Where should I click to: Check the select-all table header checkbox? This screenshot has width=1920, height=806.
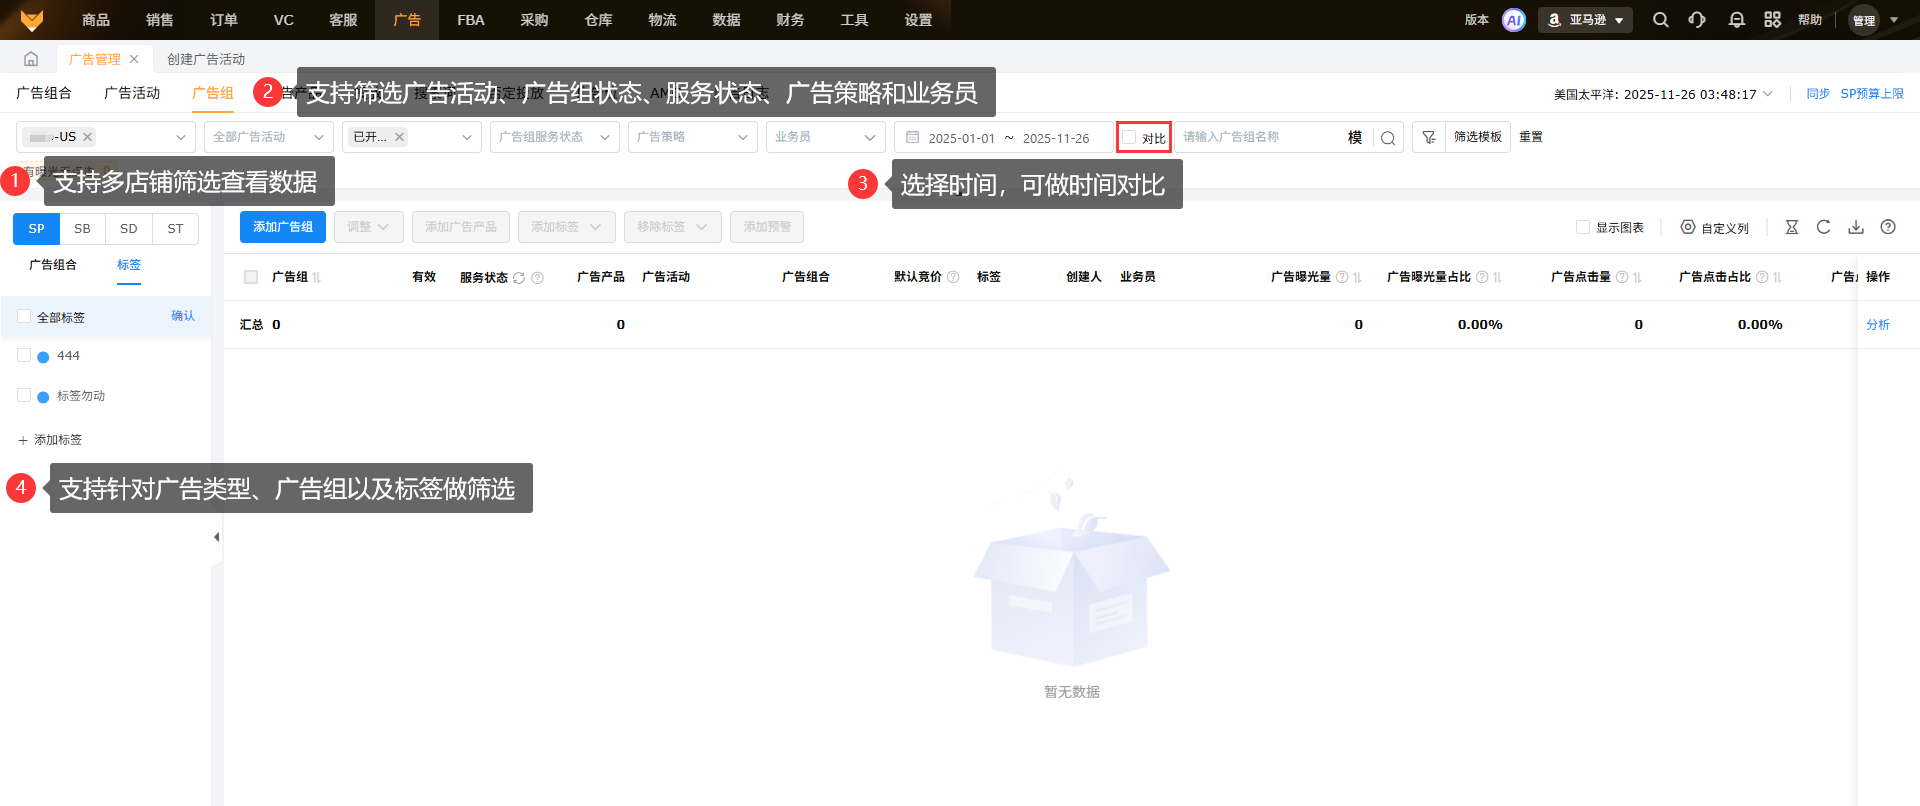click(x=251, y=277)
